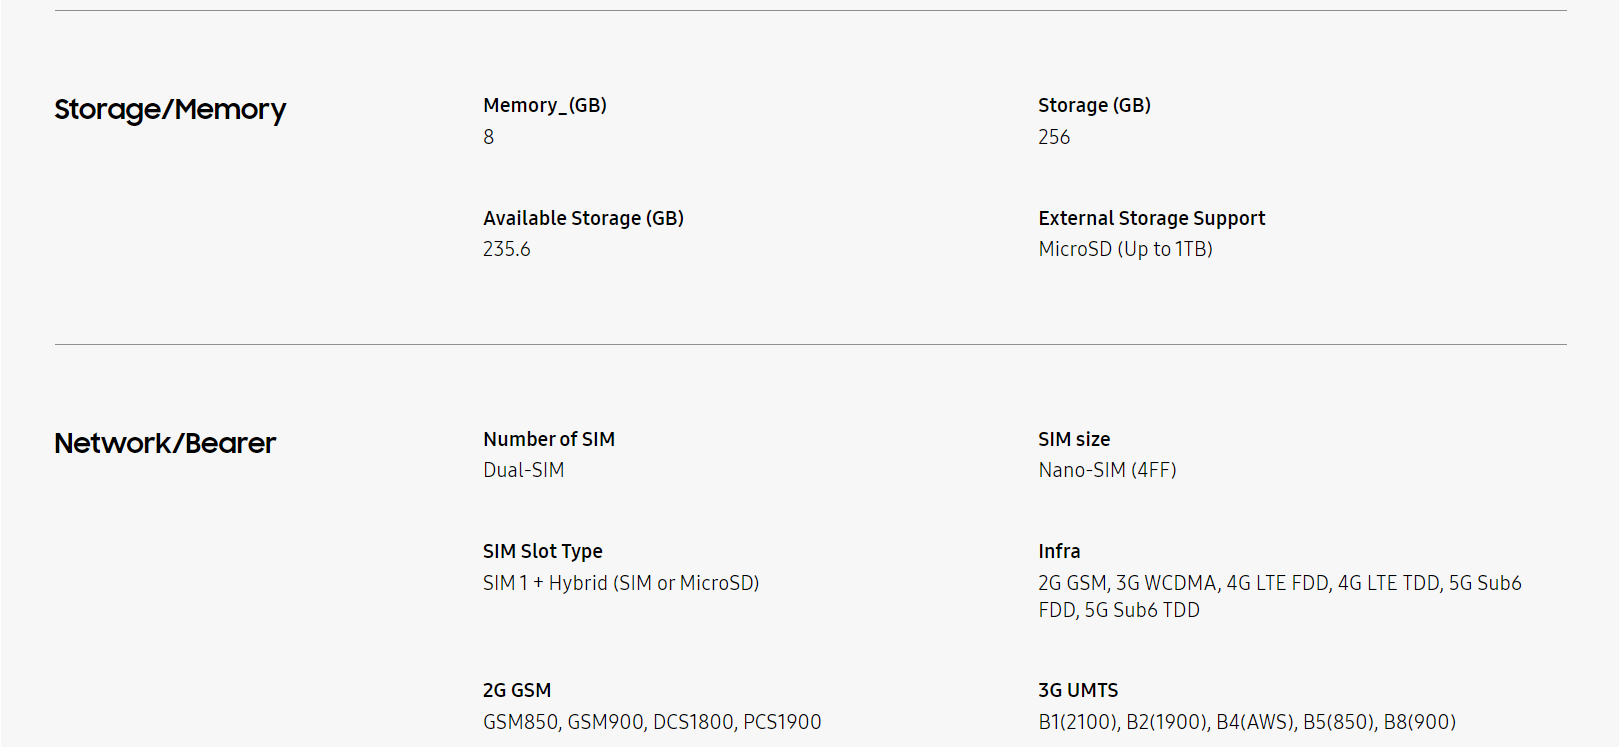The width and height of the screenshot is (1619, 747).
Task: Select the memory value 8
Action: (489, 137)
